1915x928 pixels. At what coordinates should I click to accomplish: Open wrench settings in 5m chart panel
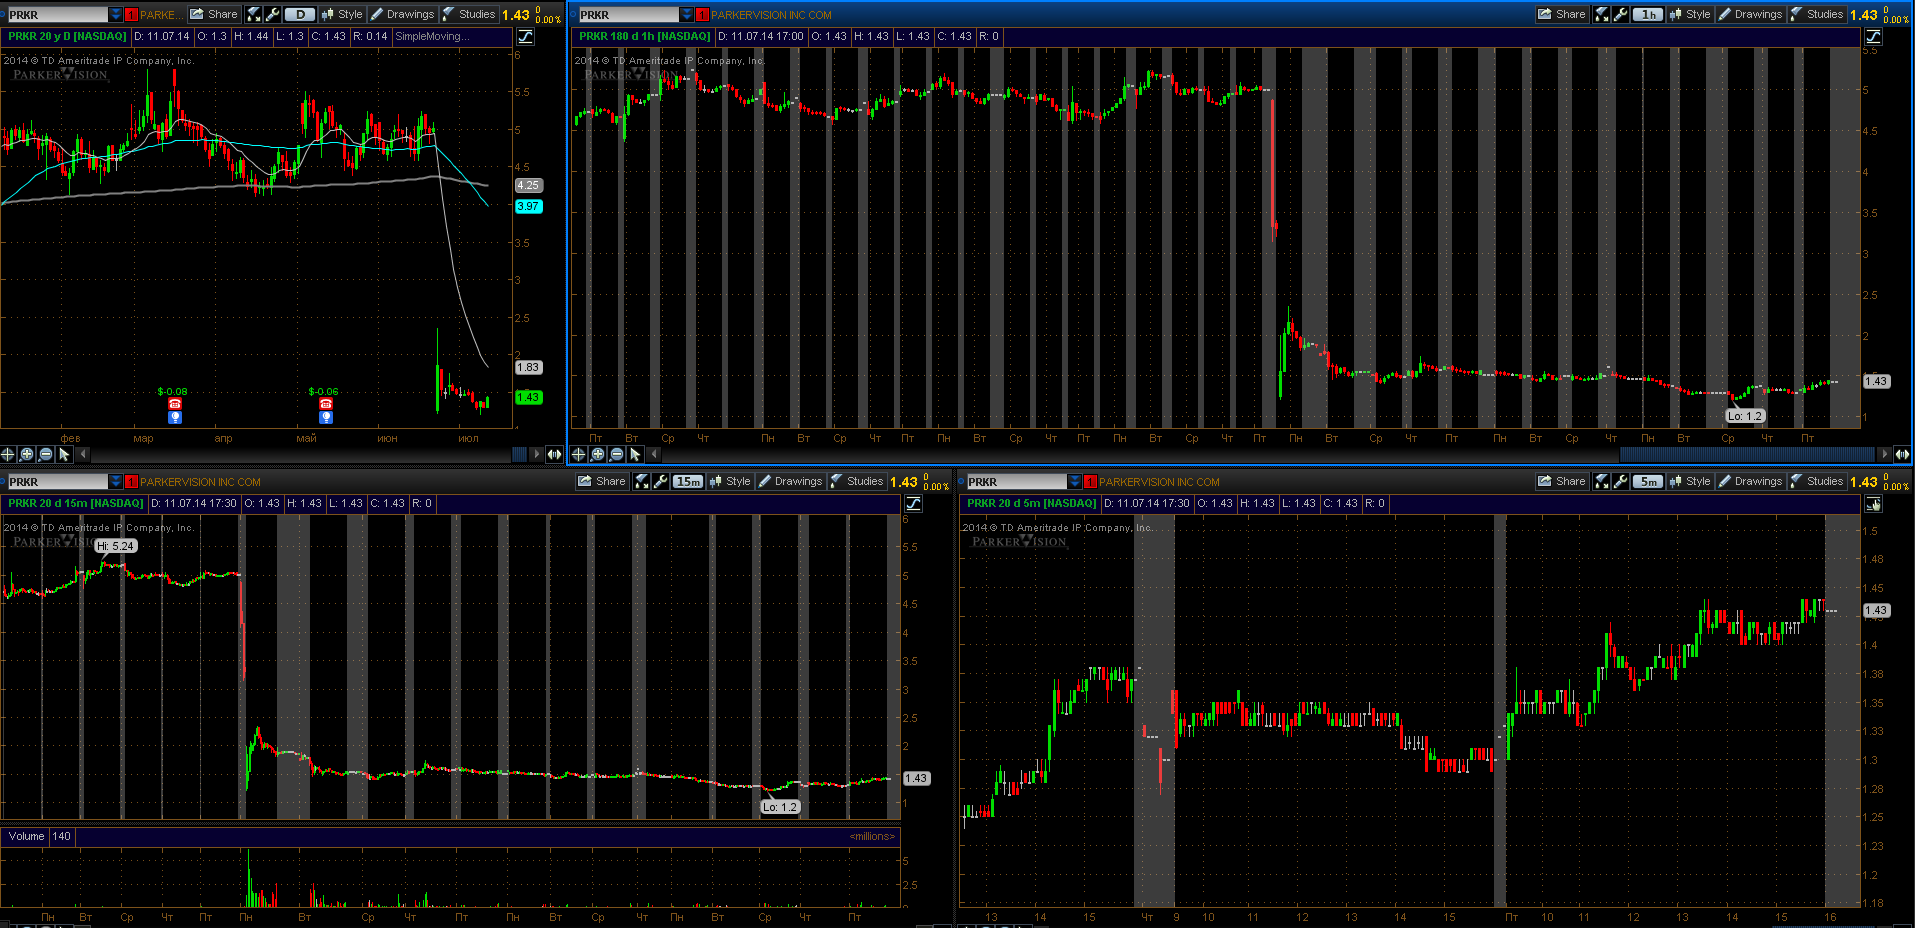click(x=1620, y=481)
